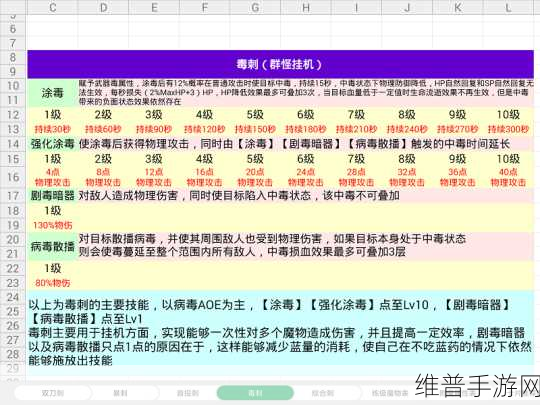Select row 12 header
Viewport: 540px width, 405px height.
13,115
